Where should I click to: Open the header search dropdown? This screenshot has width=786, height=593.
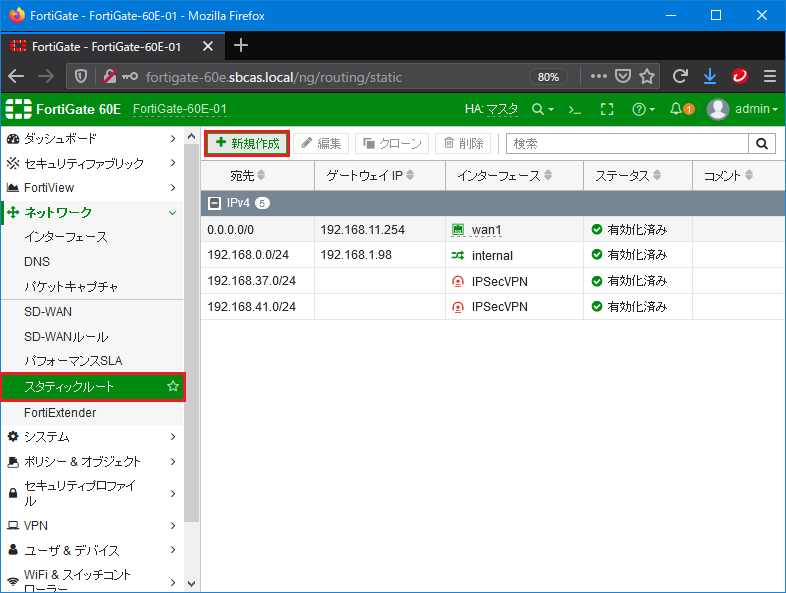(543, 109)
